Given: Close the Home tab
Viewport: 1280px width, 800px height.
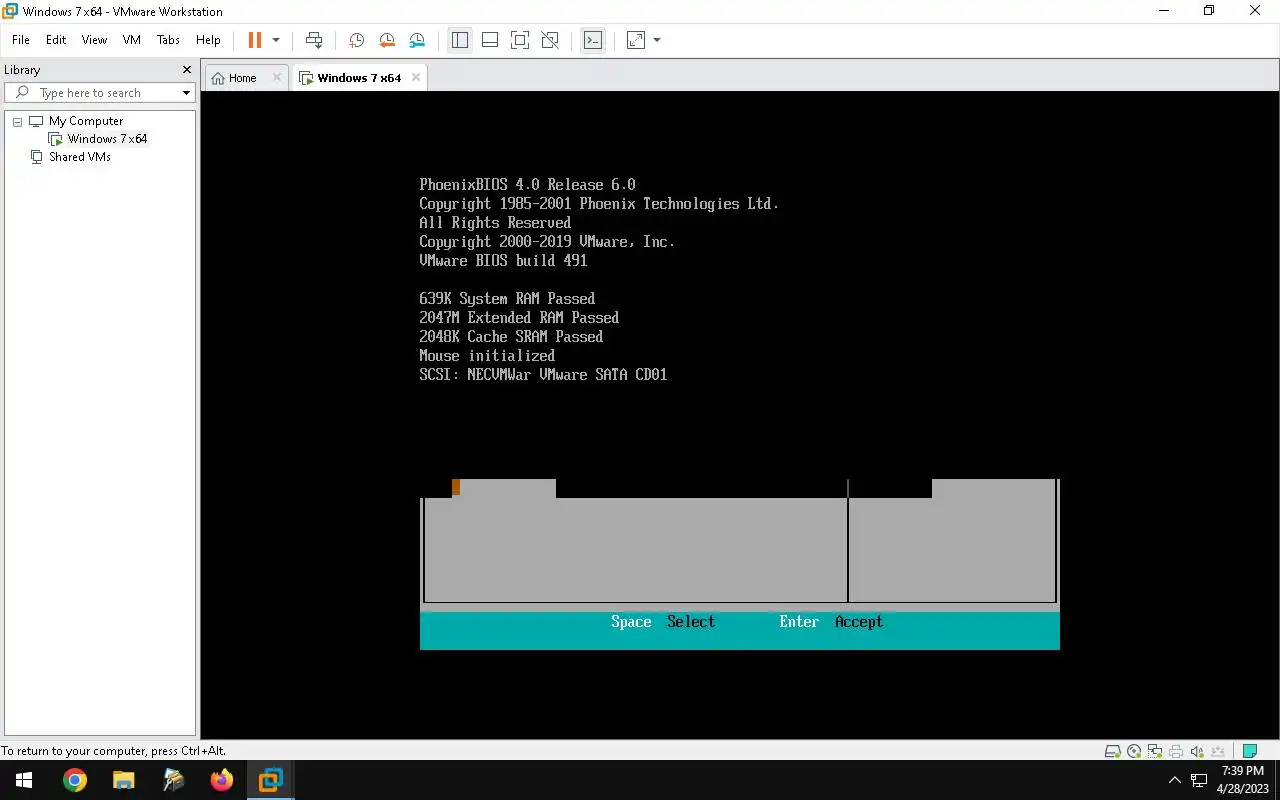Looking at the screenshot, I should click(277, 77).
